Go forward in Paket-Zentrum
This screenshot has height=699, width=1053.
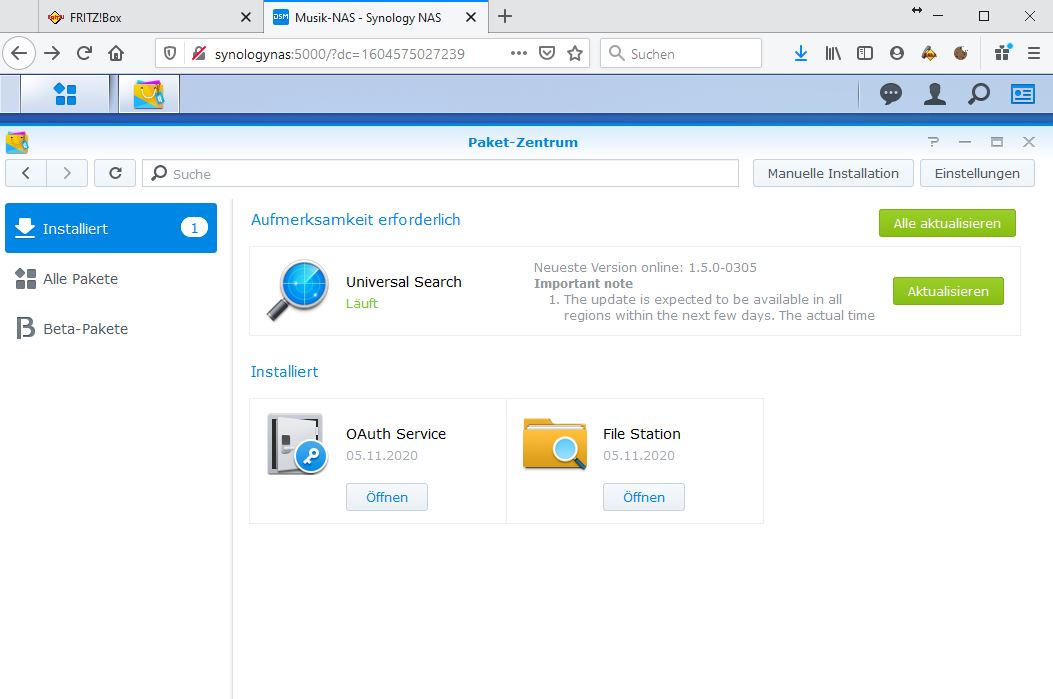pyautogui.click(x=67, y=173)
